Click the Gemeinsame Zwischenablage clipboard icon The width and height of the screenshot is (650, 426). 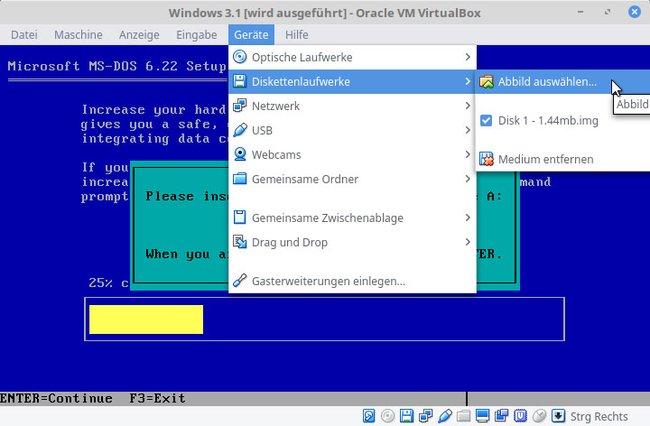tap(240, 217)
